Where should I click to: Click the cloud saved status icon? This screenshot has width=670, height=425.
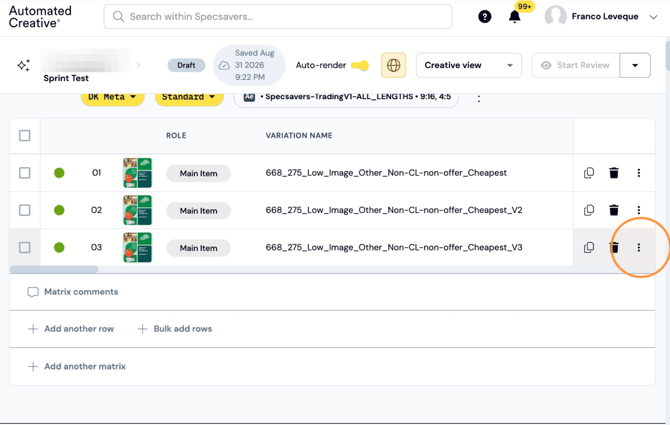224,65
